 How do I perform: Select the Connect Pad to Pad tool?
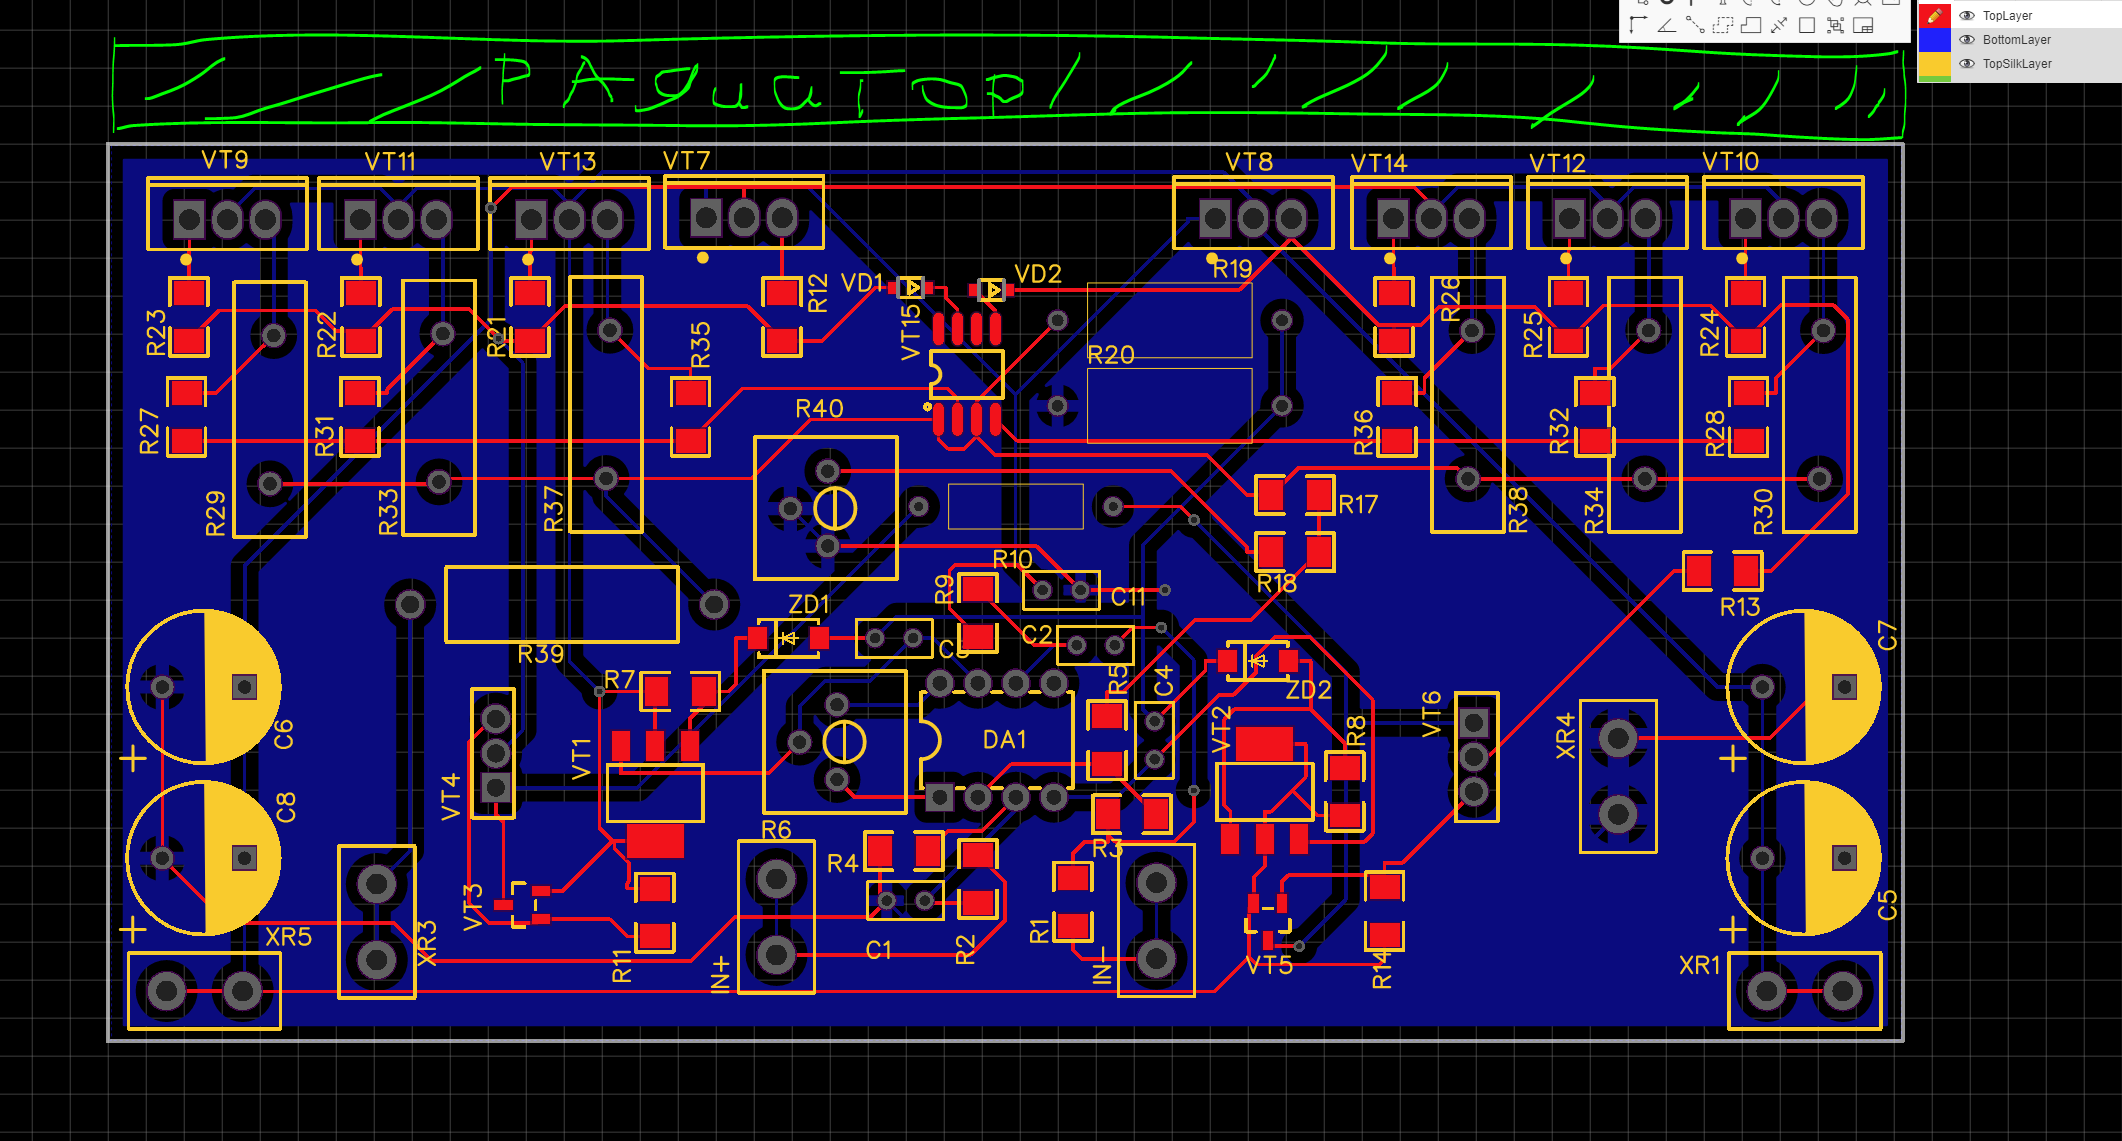(1694, 25)
